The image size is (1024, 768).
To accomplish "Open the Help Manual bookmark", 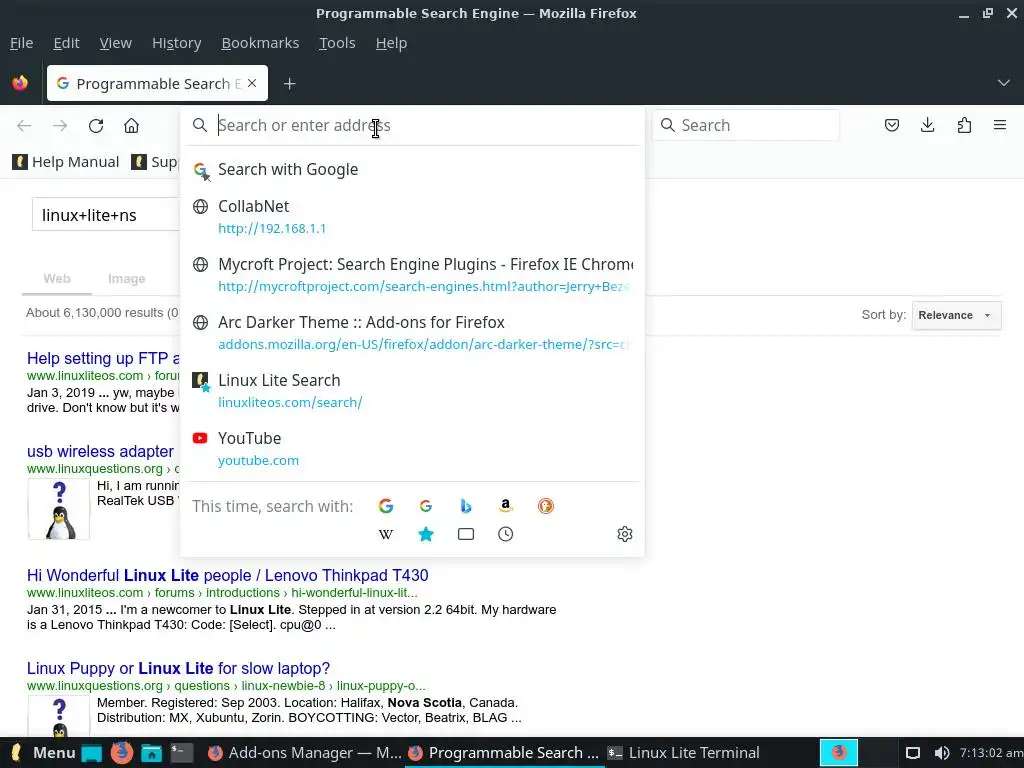I will [65, 162].
